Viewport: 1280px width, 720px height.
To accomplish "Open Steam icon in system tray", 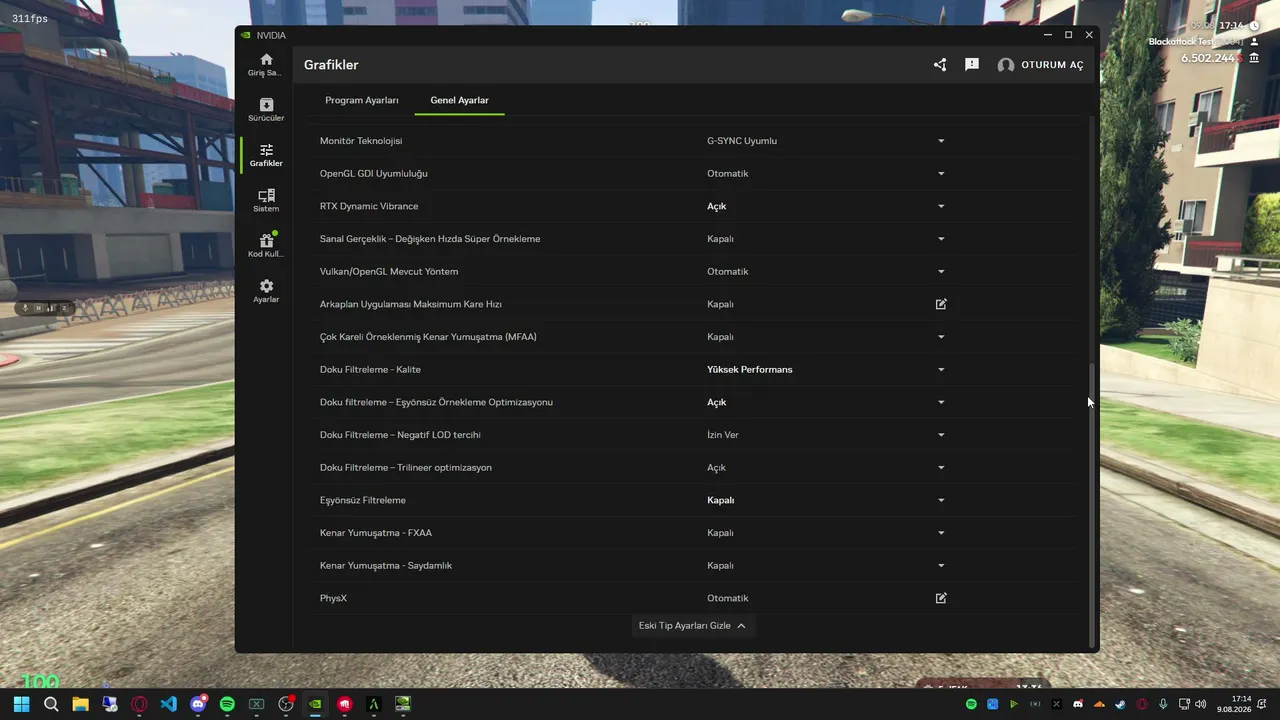I will [x=1120, y=704].
